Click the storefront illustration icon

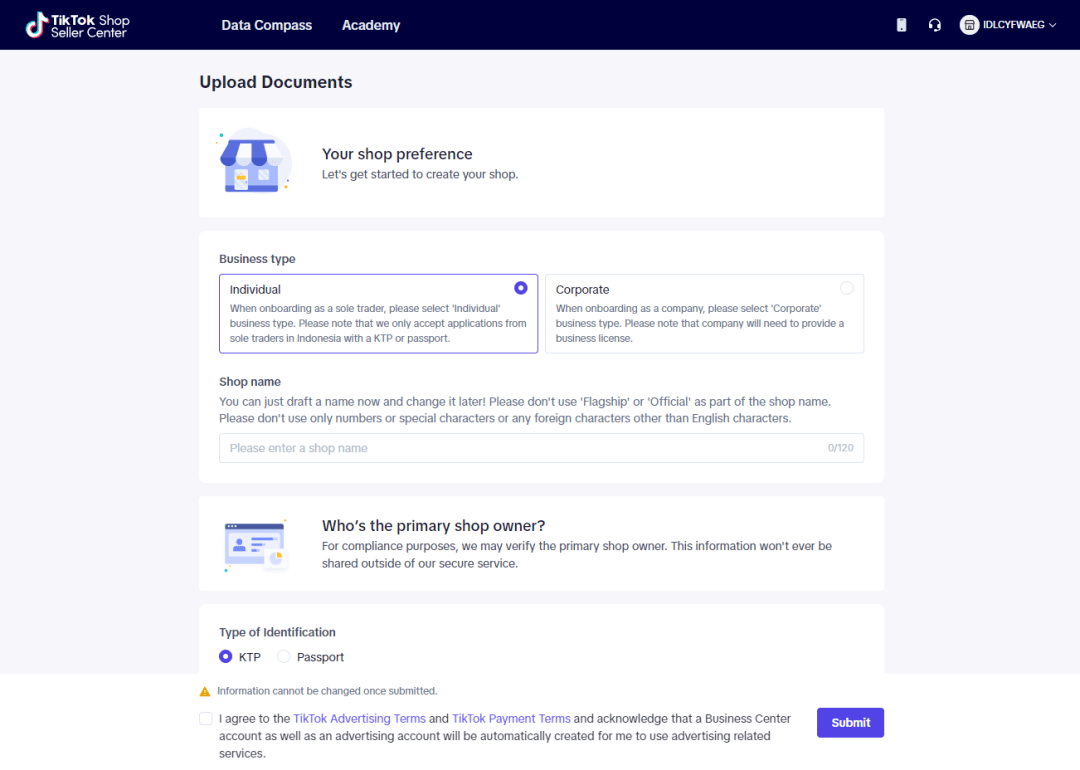coord(253,161)
